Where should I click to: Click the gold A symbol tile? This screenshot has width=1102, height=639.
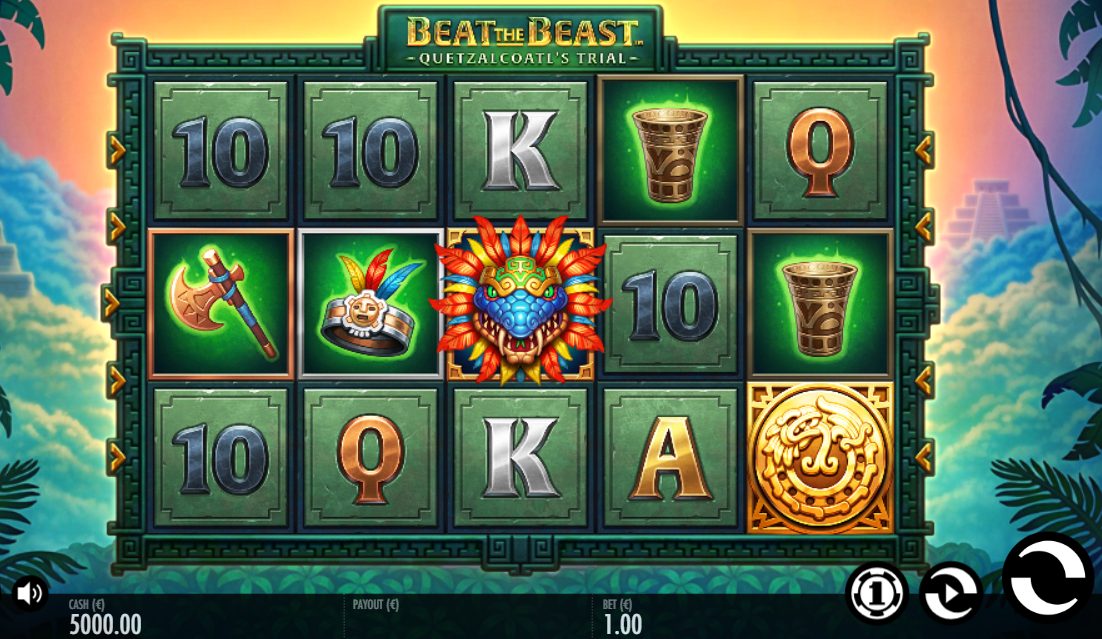670,457
